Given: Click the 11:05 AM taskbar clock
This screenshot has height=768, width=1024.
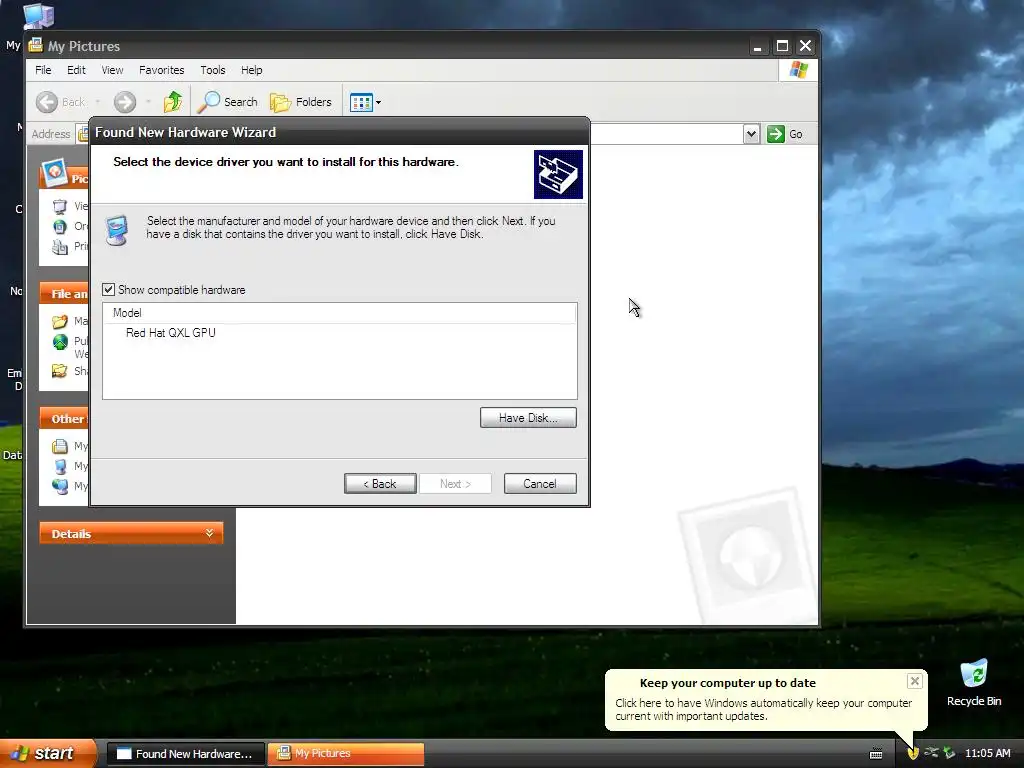Looking at the screenshot, I should click(x=987, y=753).
